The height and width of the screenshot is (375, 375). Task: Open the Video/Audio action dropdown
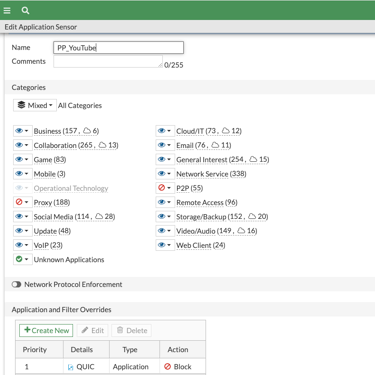click(165, 231)
